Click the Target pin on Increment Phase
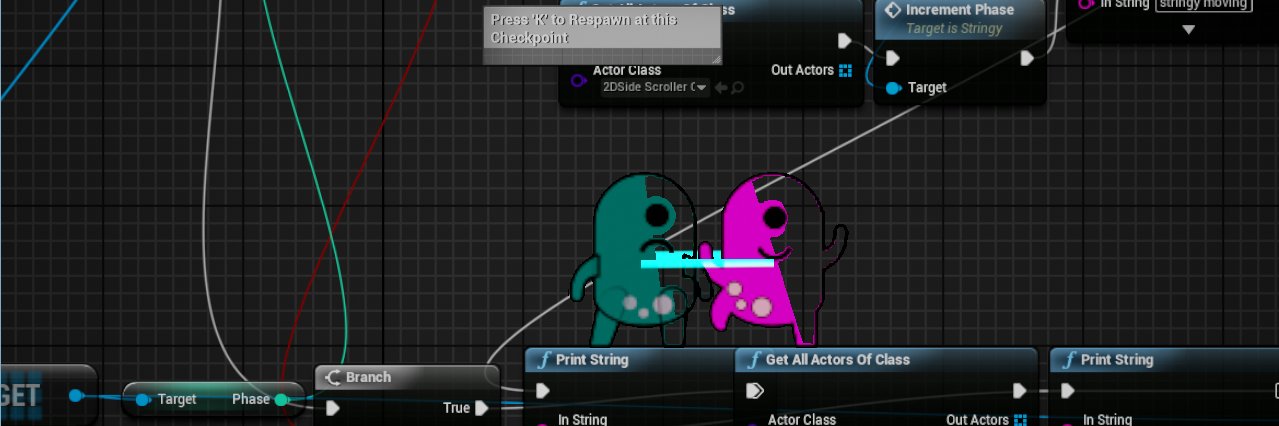This screenshot has height=426, width=1279. [893, 88]
